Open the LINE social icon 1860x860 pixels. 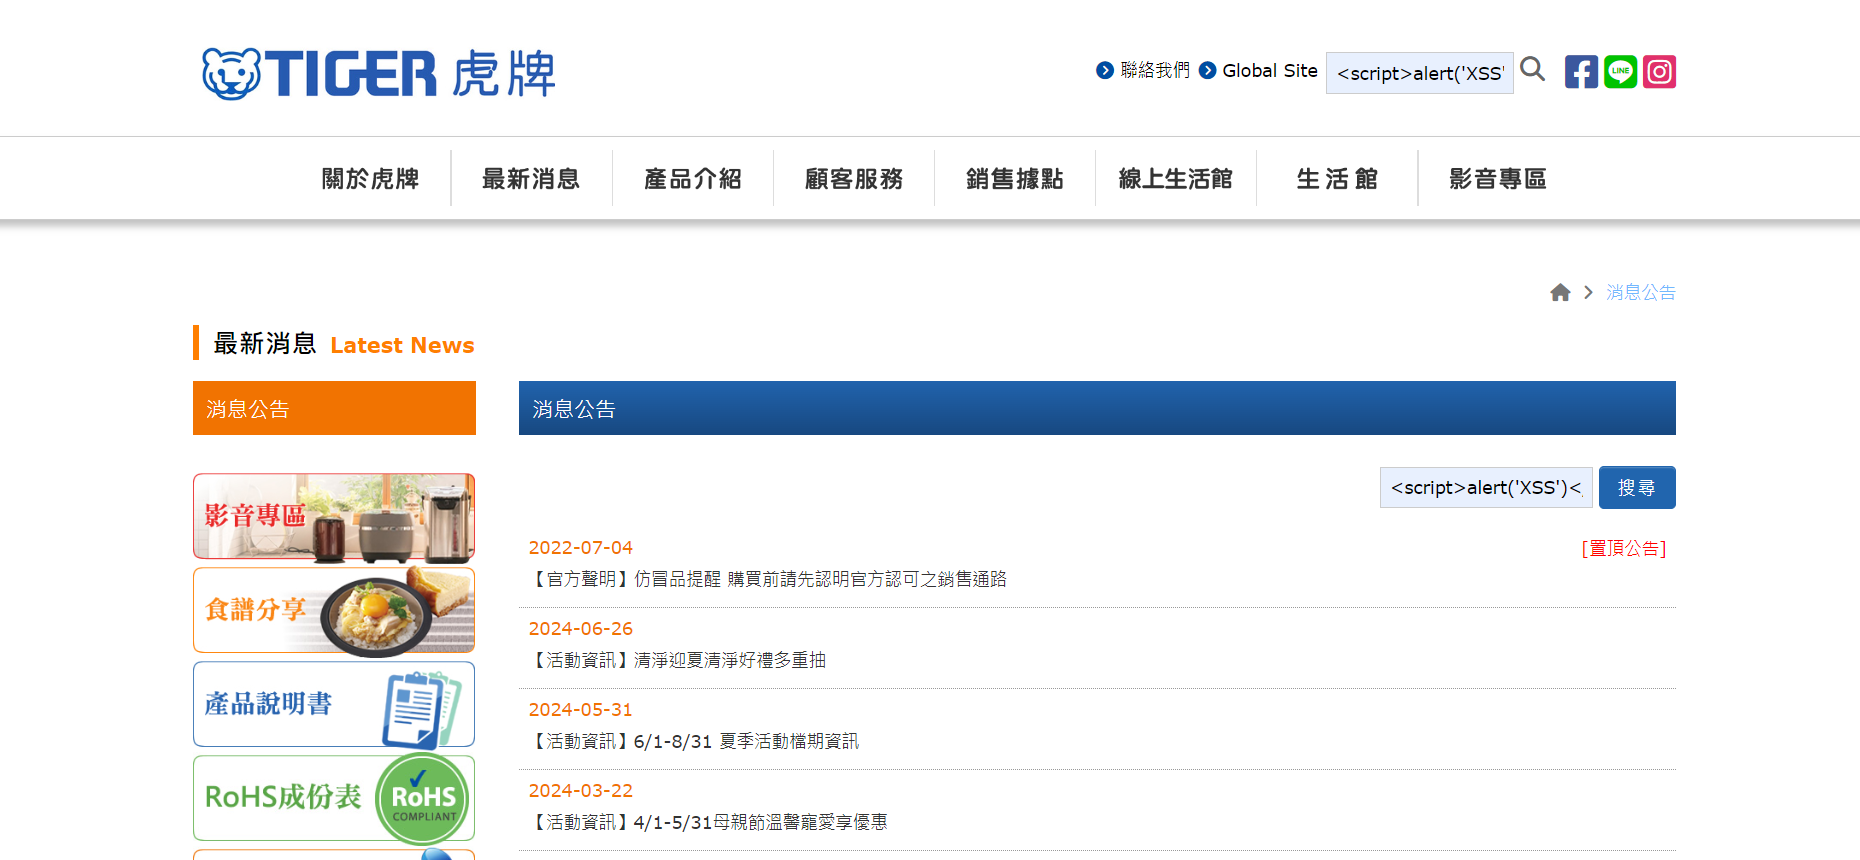pos(1620,72)
